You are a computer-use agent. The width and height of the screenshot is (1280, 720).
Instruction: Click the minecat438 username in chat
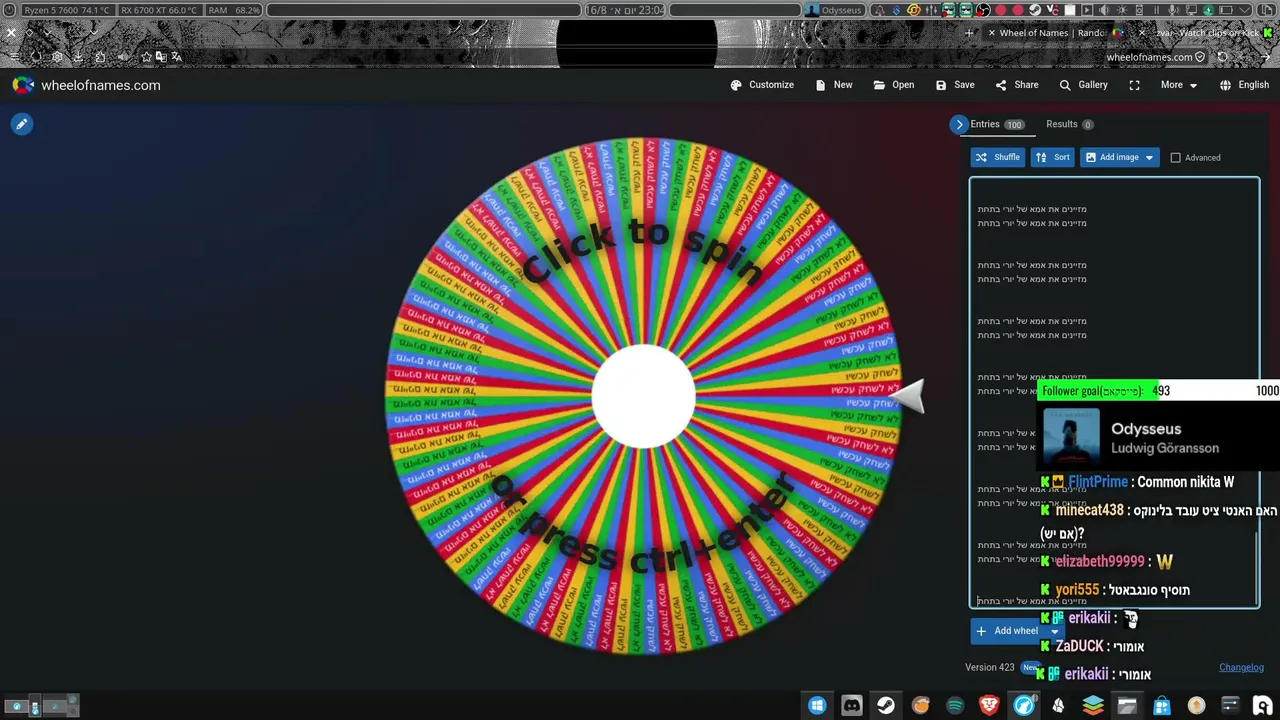pos(1090,510)
